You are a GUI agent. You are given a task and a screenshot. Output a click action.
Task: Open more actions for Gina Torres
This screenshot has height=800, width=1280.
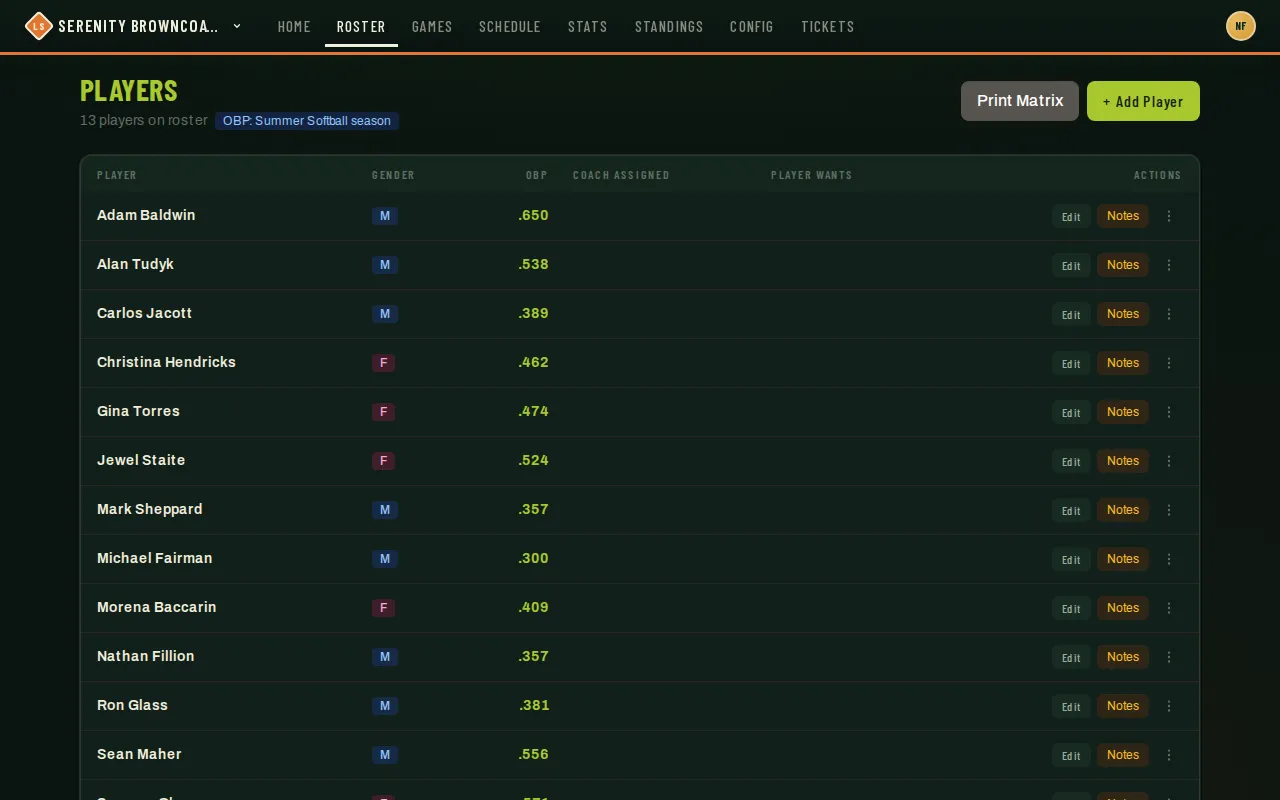(1169, 412)
